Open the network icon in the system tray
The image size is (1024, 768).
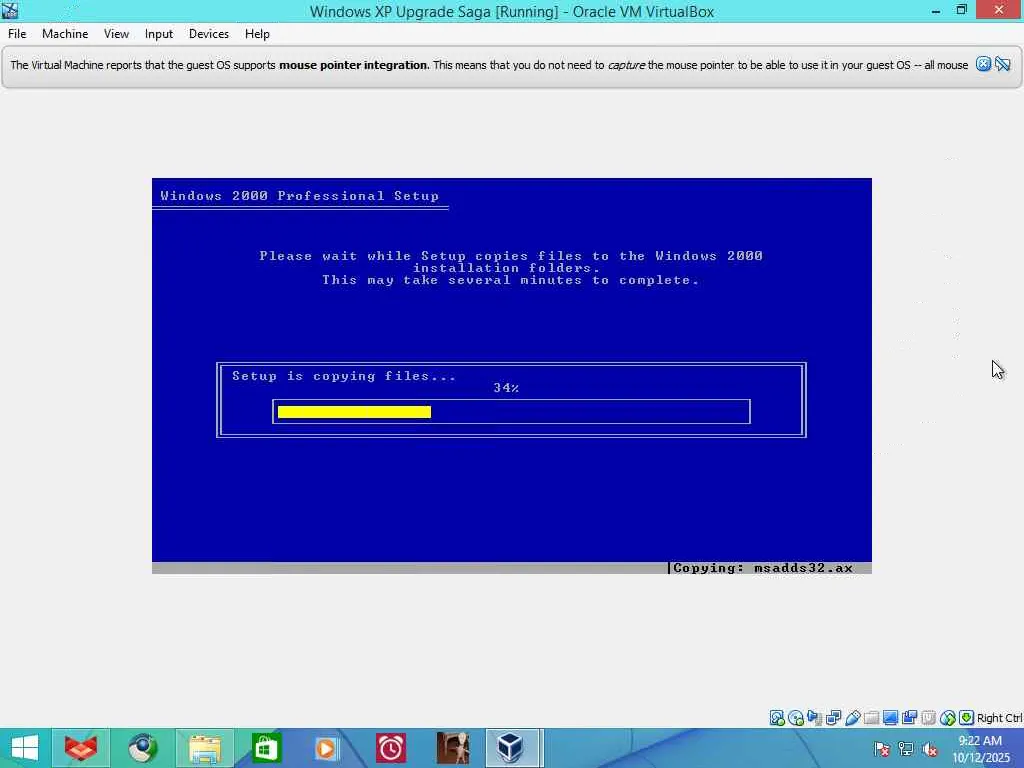[905, 749]
